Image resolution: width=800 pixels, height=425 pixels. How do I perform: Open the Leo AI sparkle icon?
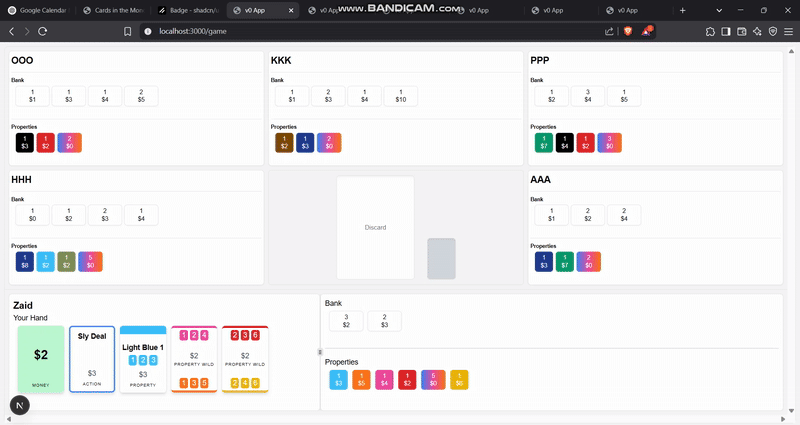coord(757,31)
